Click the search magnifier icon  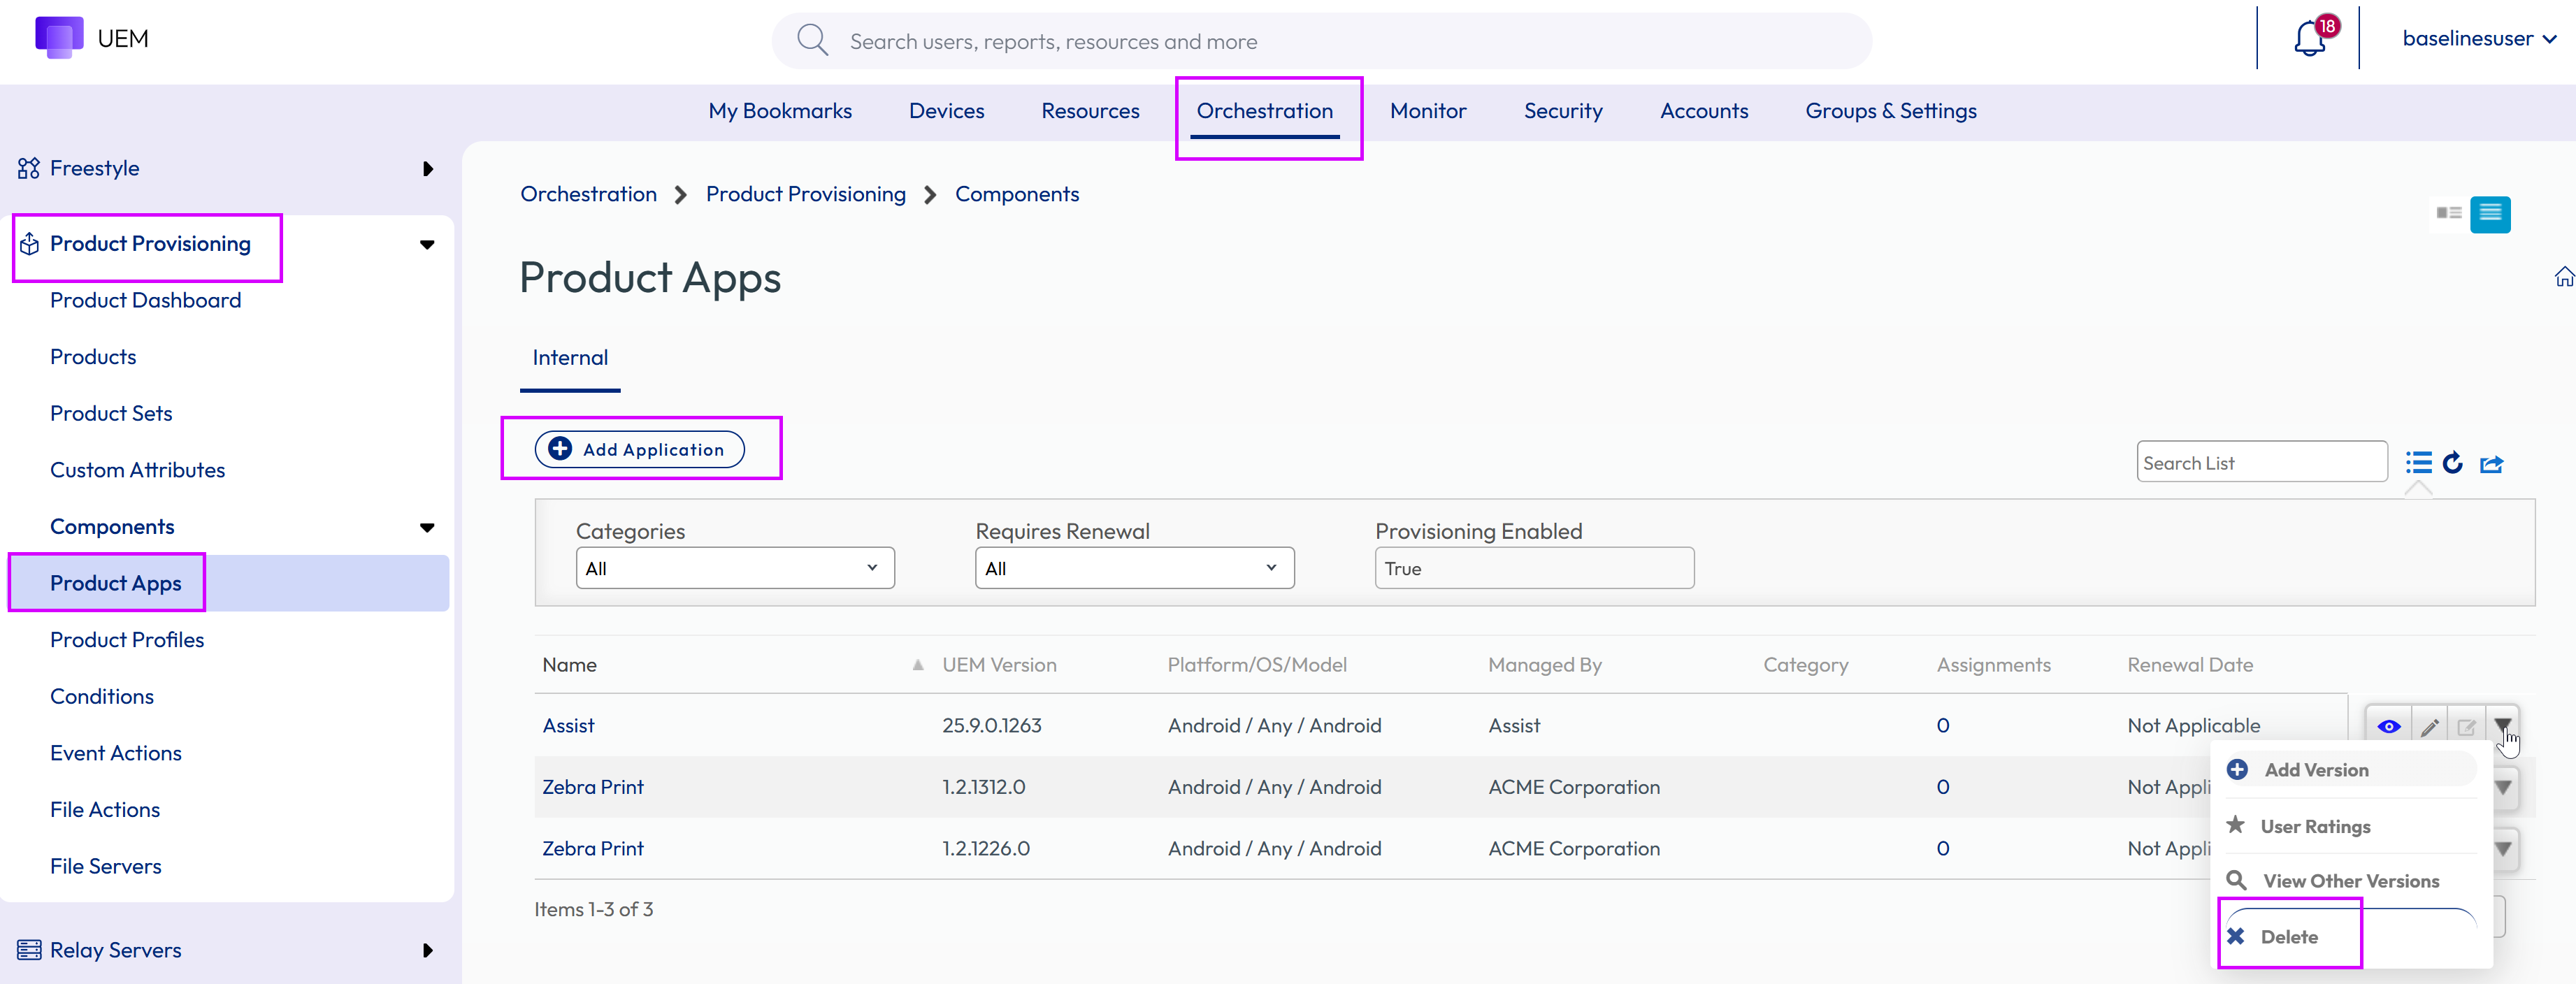pos(812,41)
